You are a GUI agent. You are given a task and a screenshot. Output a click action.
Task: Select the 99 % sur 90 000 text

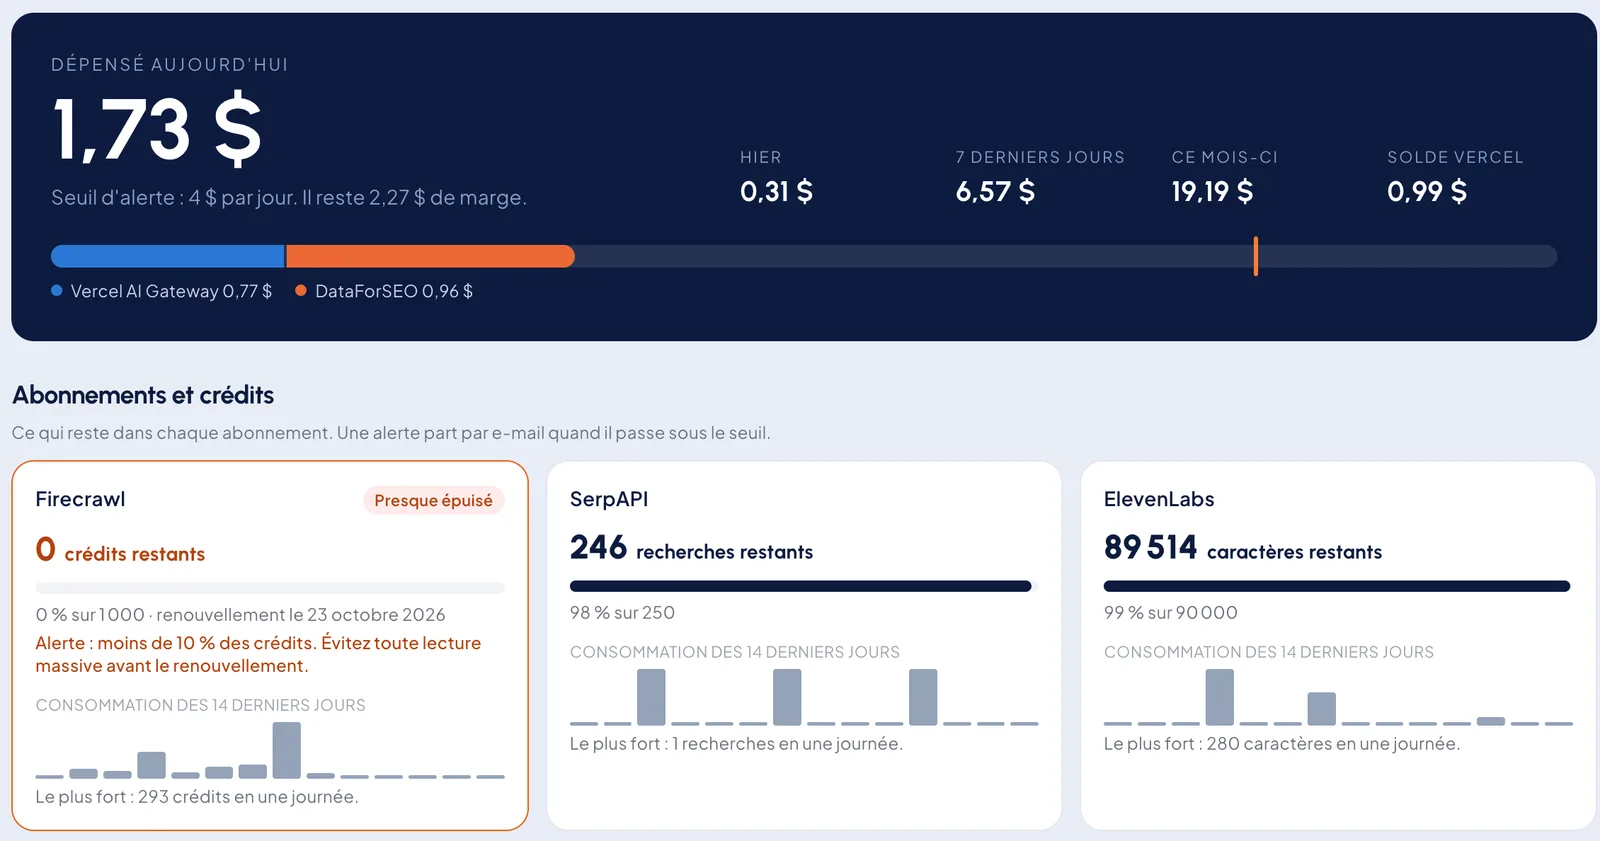click(1171, 613)
